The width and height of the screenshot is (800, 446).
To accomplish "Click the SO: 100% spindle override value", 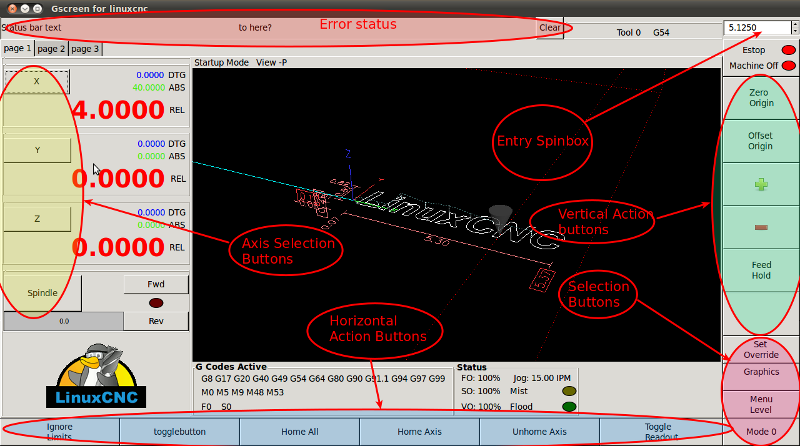I will click(x=480, y=391).
